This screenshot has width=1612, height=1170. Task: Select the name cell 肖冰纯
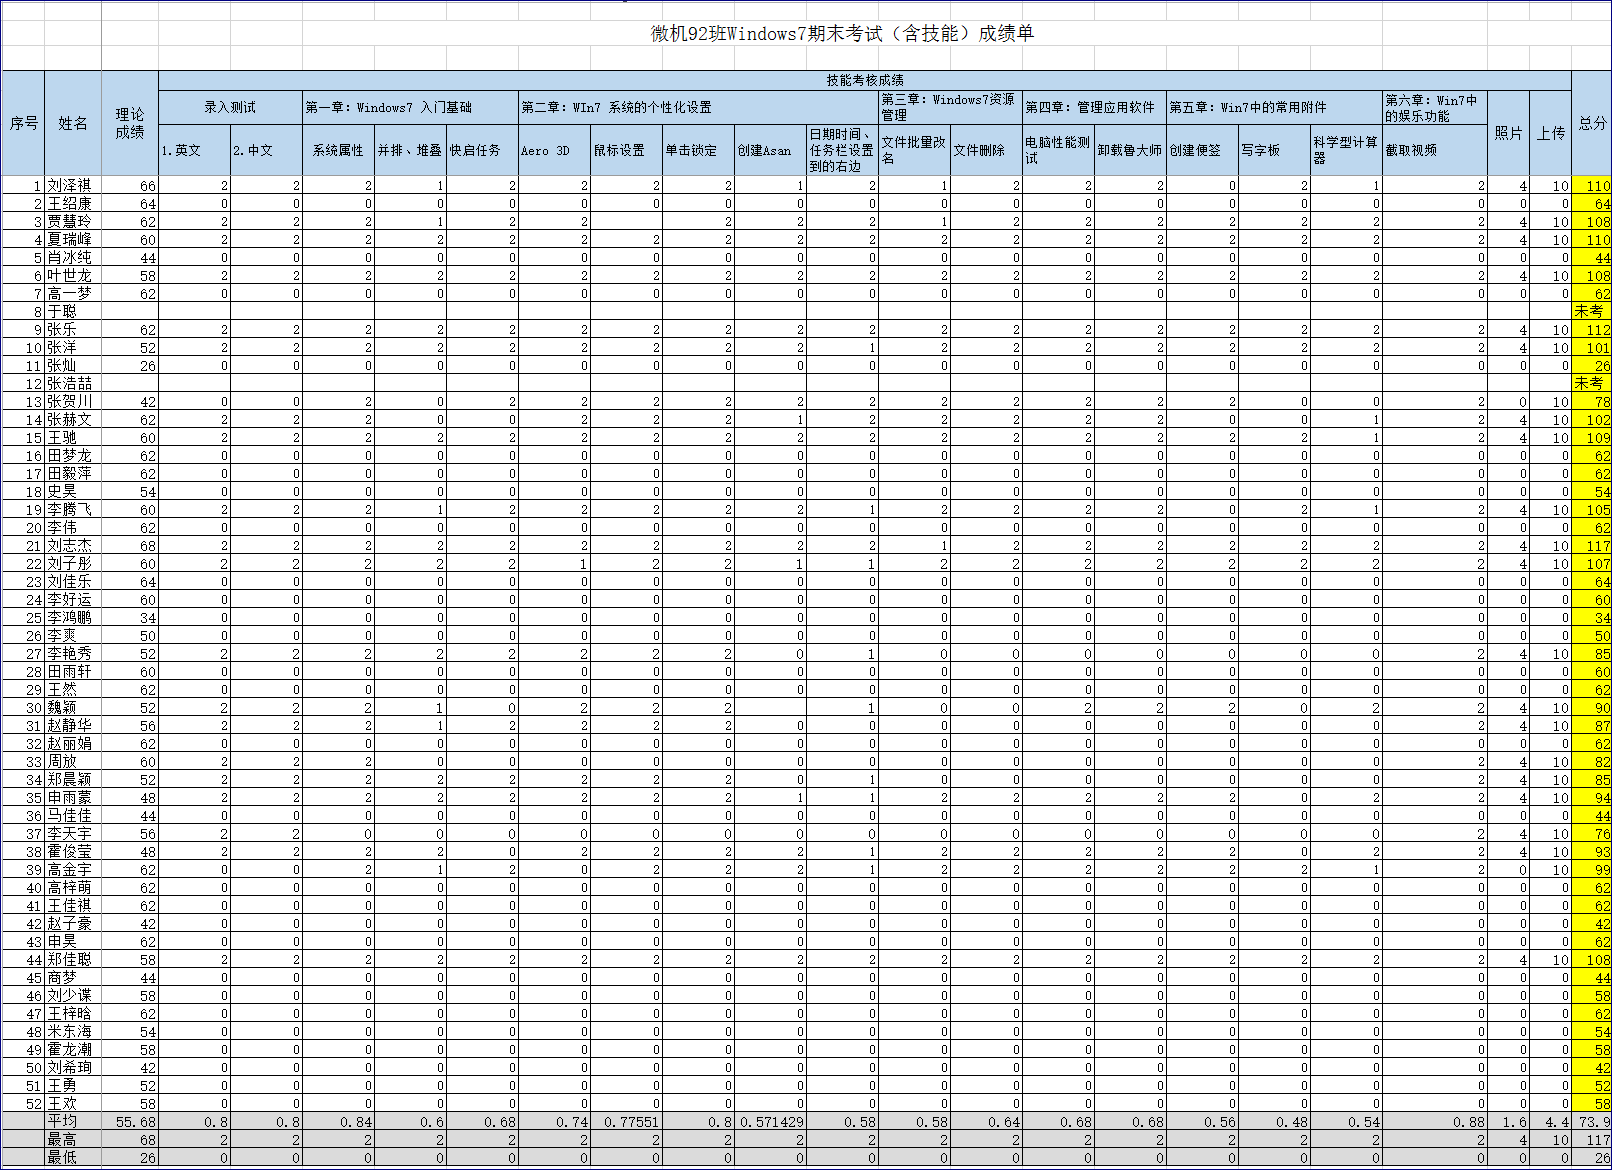tap(73, 258)
